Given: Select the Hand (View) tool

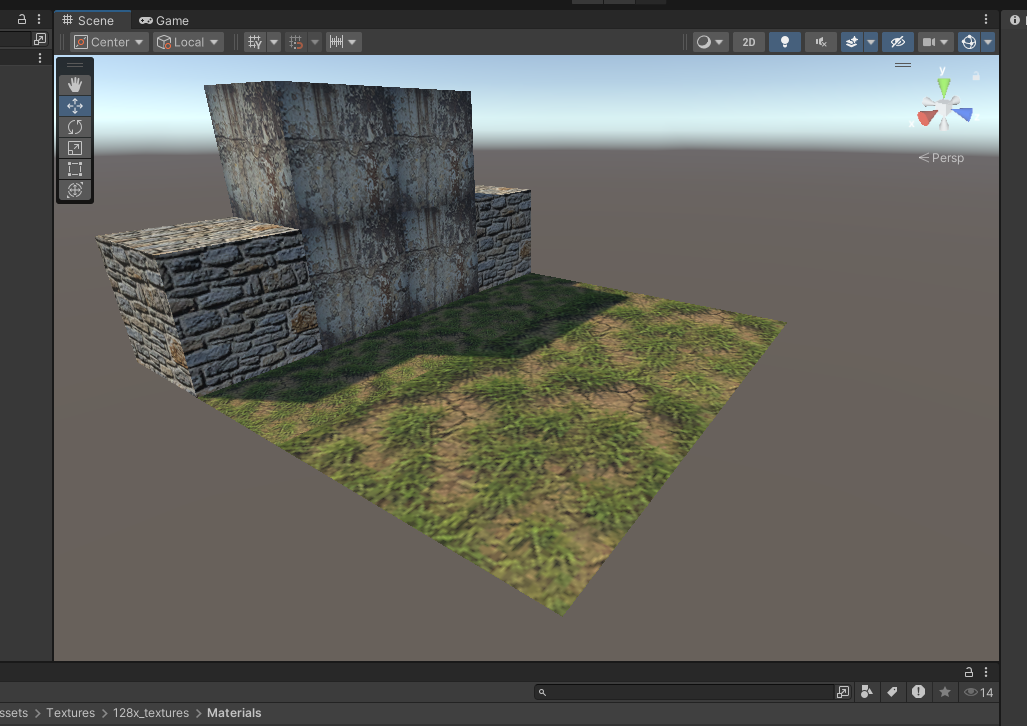Looking at the screenshot, I should tap(75, 85).
